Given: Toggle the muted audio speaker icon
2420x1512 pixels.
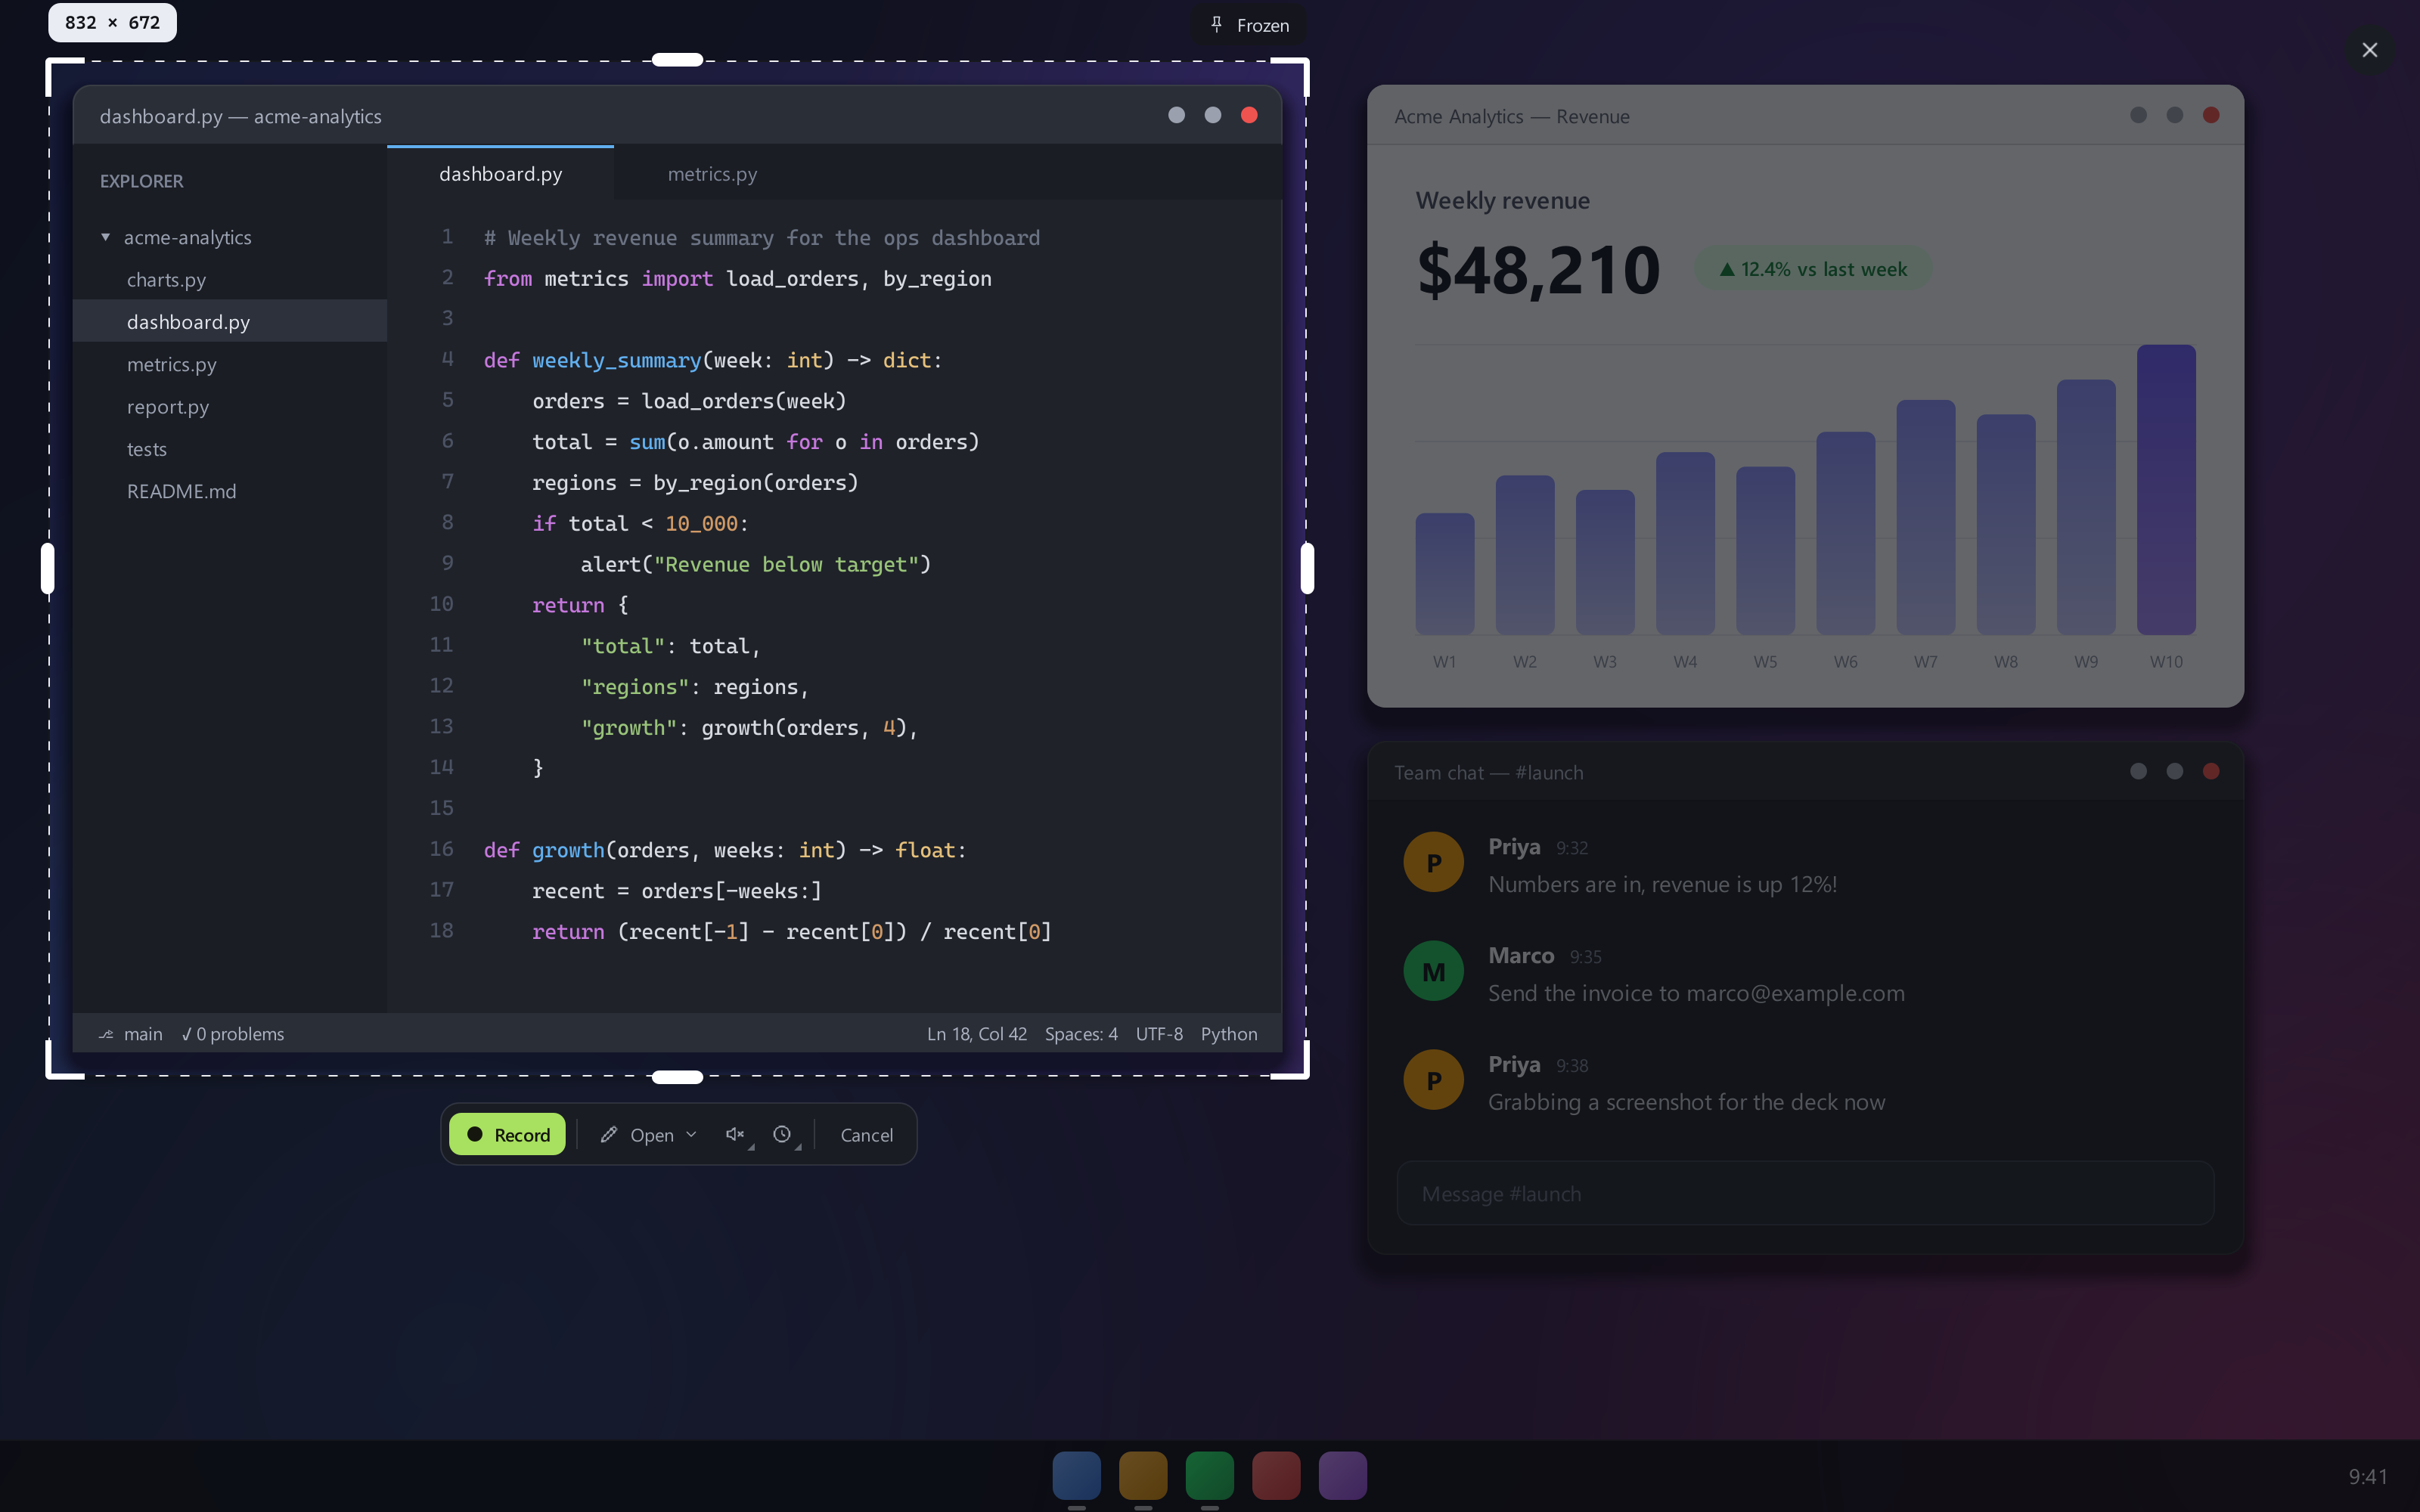Looking at the screenshot, I should [735, 1134].
